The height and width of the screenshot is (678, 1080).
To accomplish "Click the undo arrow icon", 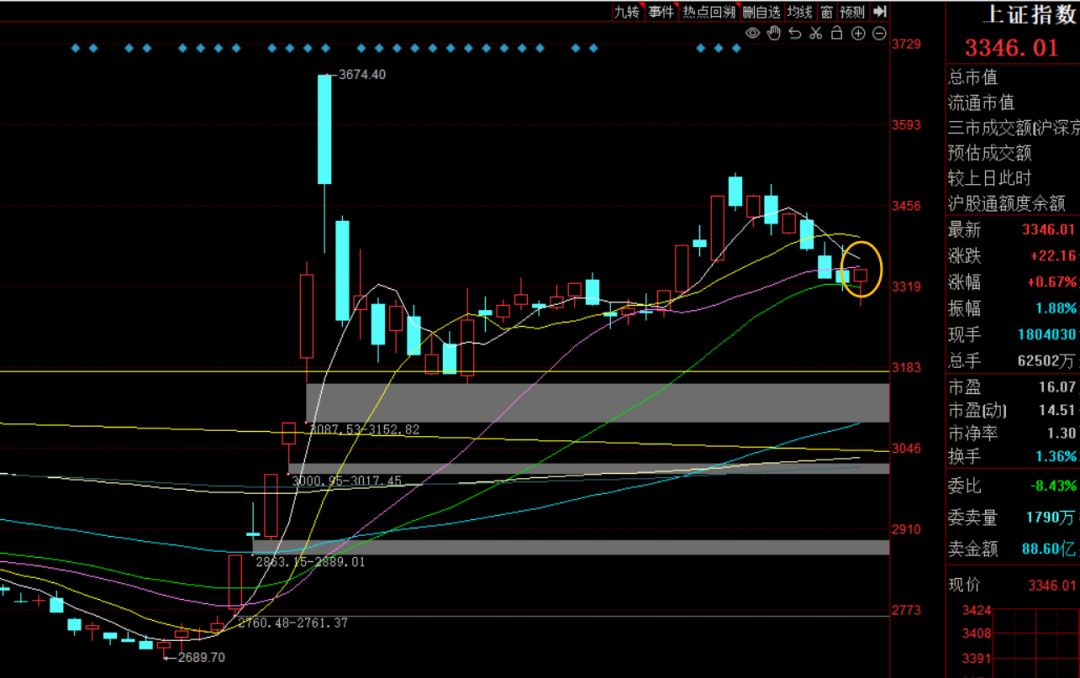I will click(x=794, y=34).
